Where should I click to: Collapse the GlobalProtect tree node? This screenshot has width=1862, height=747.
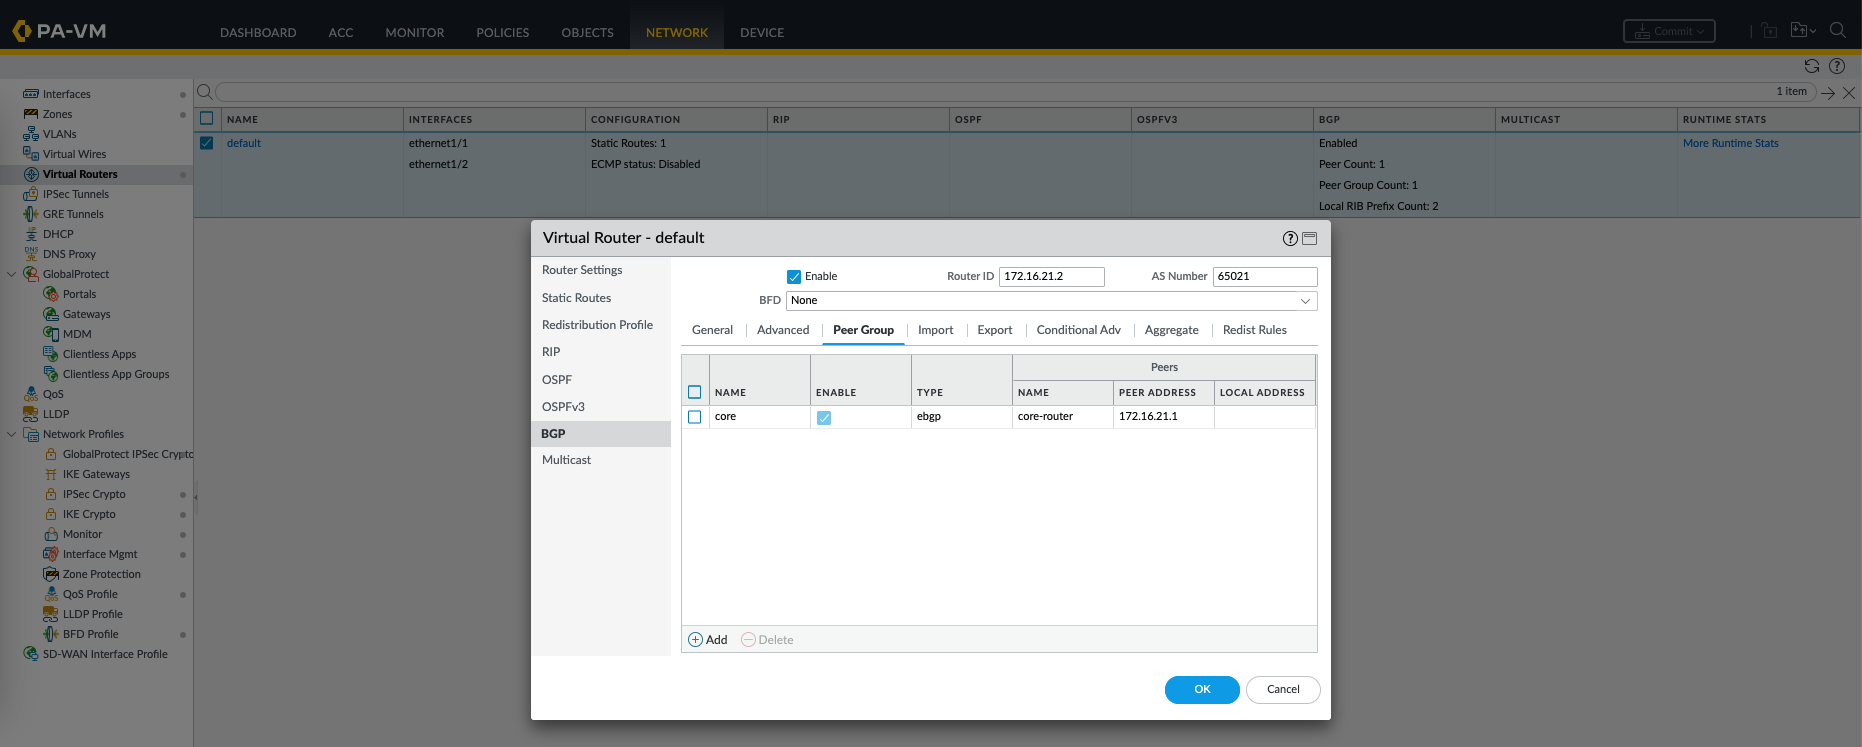pos(12,274)
